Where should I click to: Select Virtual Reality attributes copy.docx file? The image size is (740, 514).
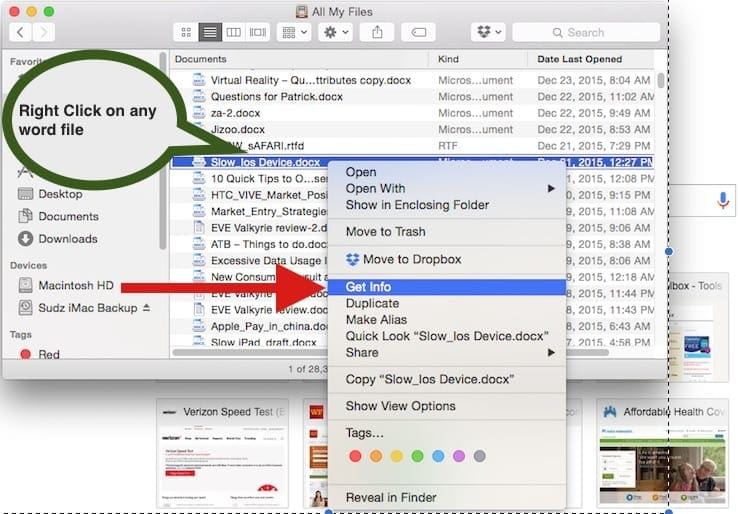pos(311,80)
